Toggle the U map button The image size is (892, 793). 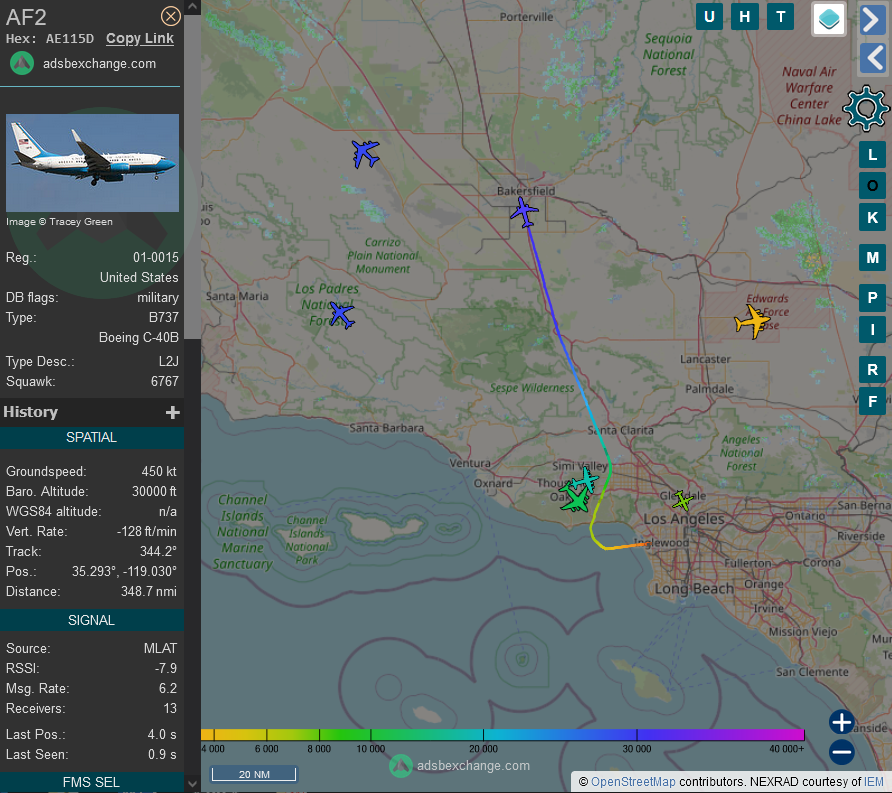tap(709, 16)
